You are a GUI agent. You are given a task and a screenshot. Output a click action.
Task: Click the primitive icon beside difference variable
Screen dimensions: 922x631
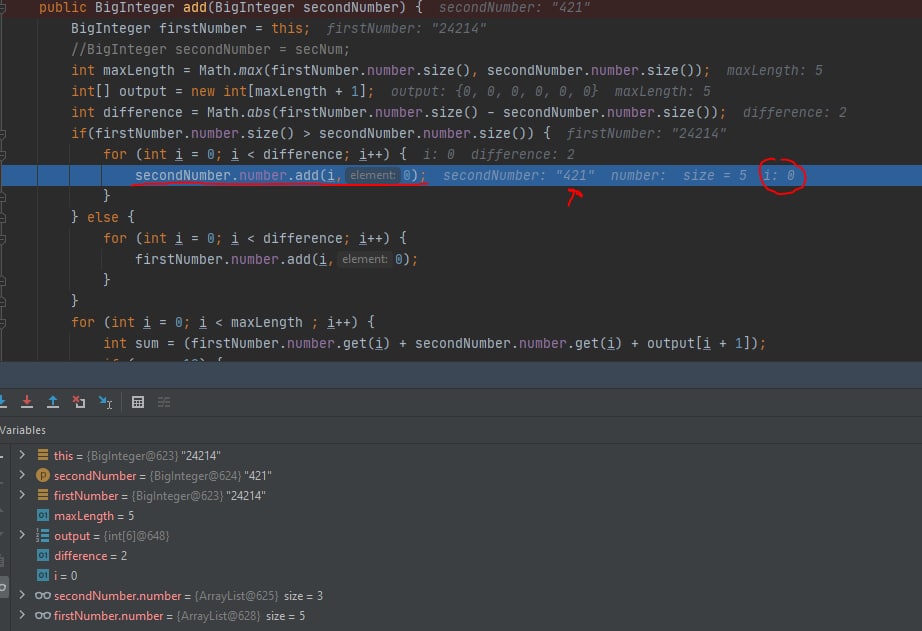coord(43,555)
